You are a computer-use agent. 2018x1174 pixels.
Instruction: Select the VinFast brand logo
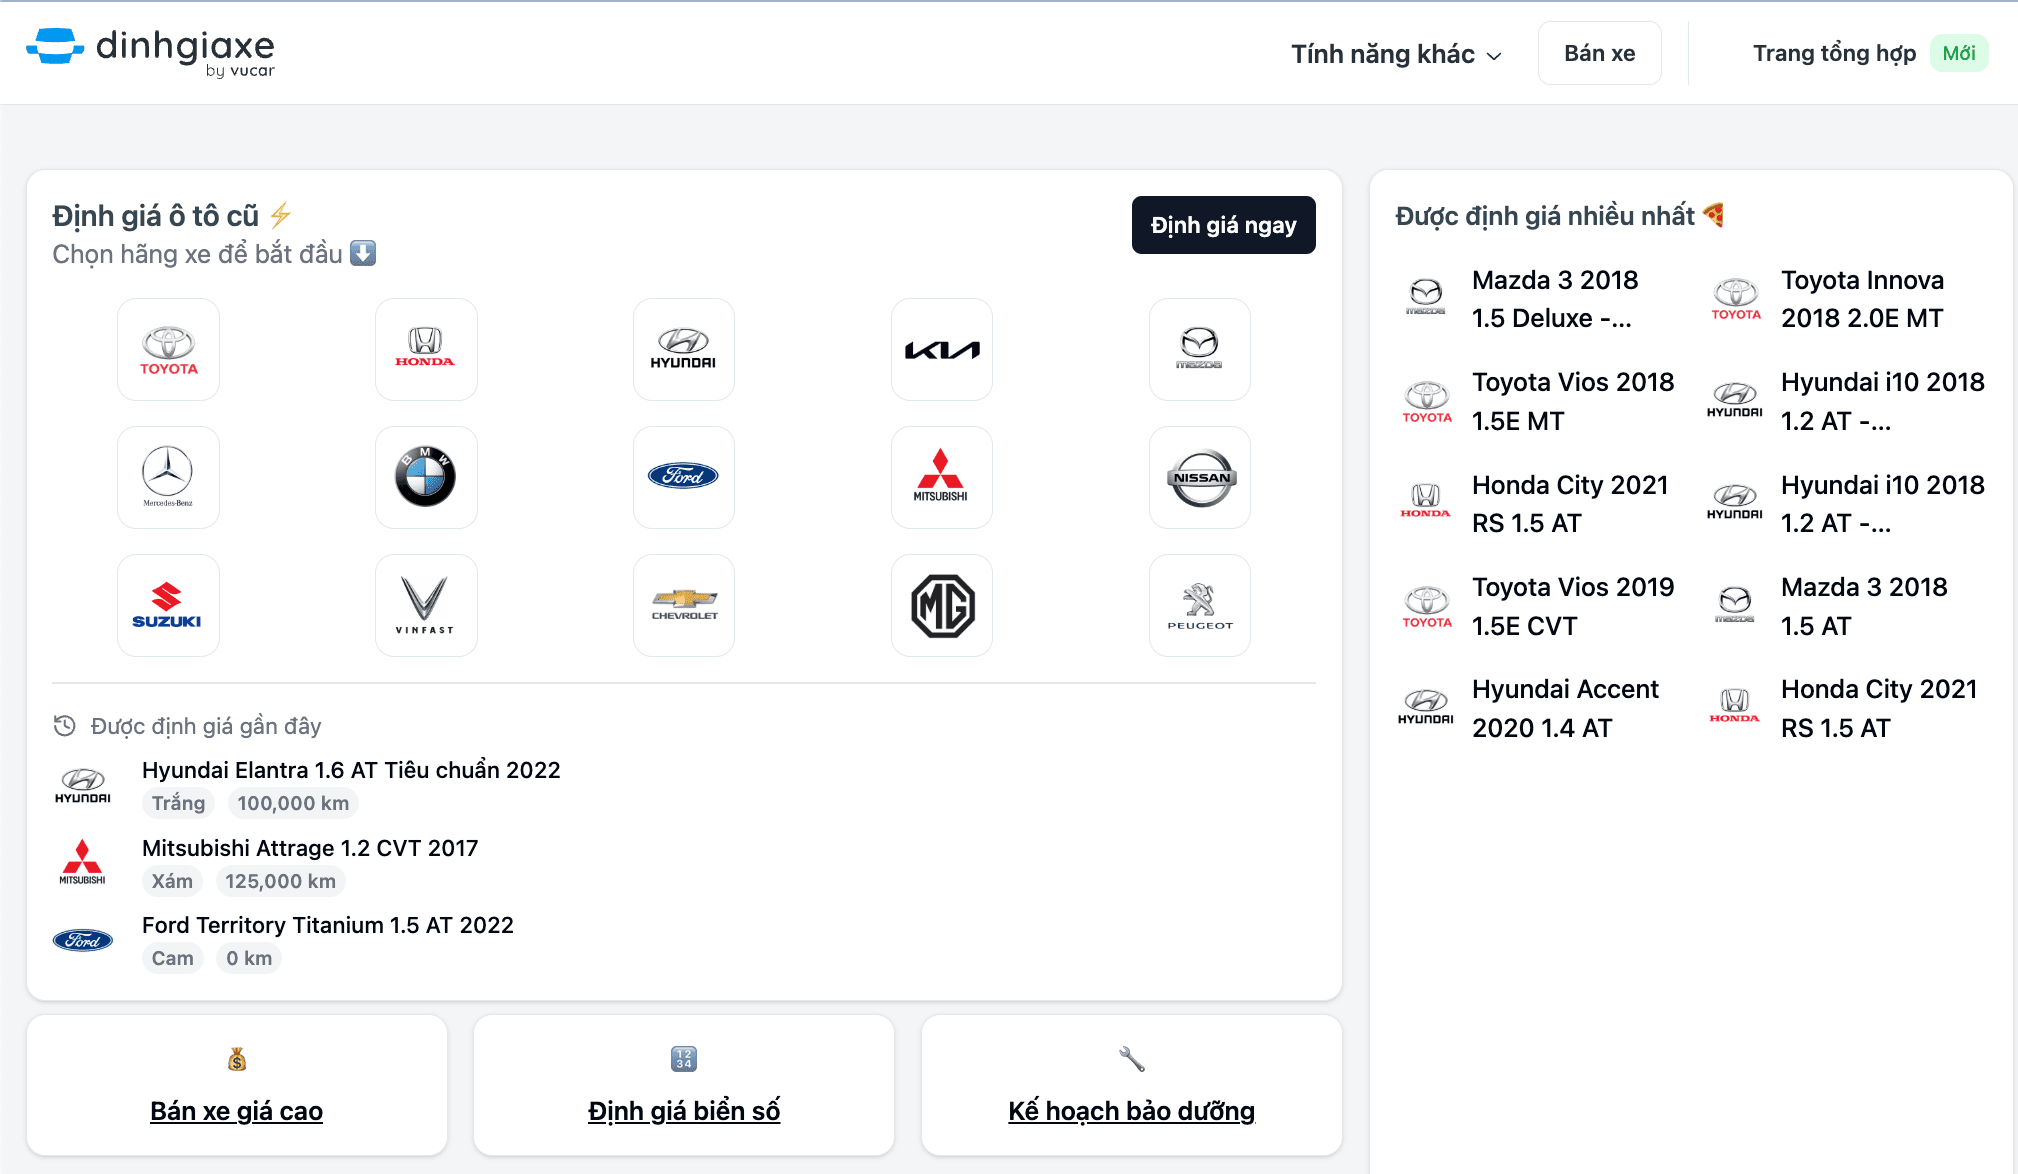pos(426,606)
